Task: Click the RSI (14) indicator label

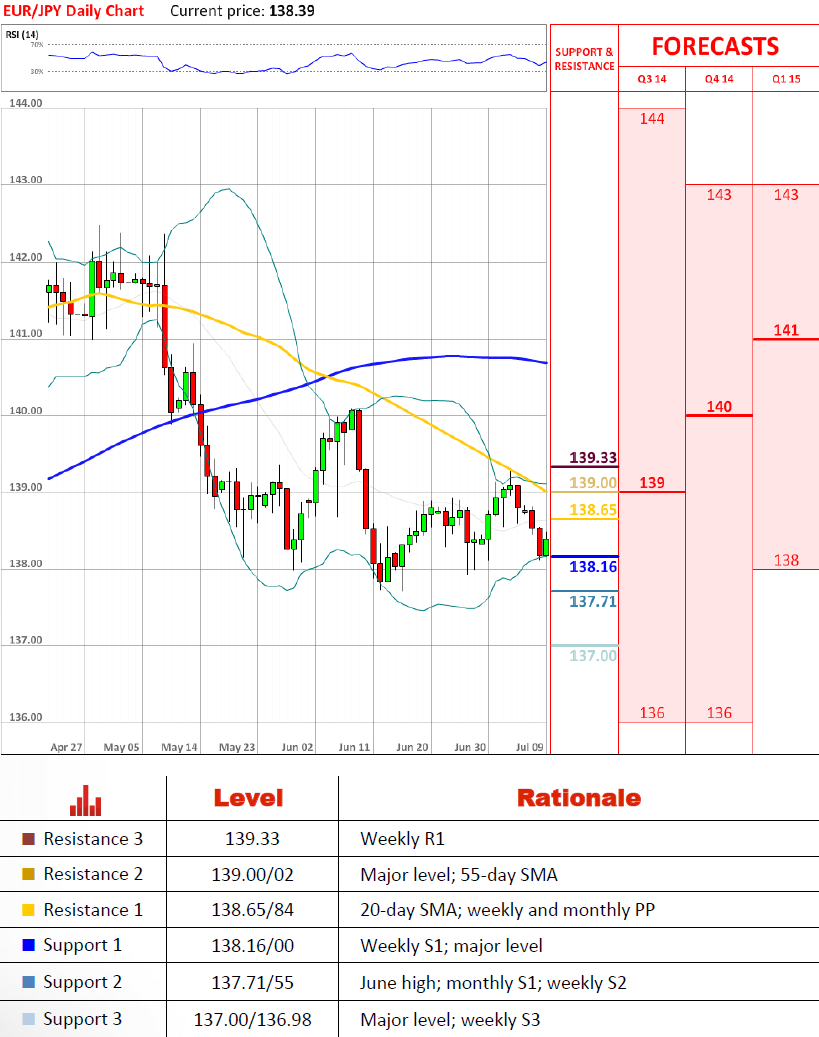Action: pyautogui.click(x=22, y=34)
